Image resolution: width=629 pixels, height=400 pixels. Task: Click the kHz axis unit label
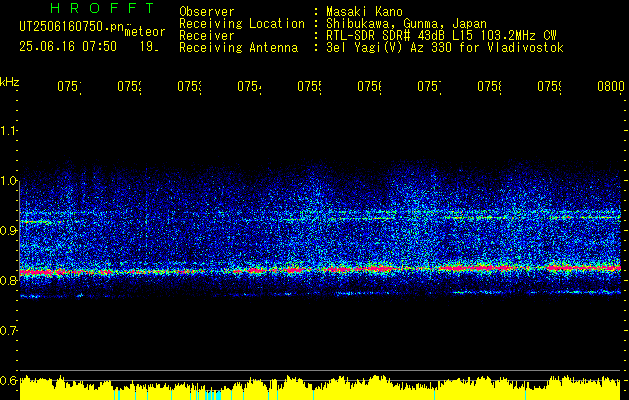click(9, 82)
